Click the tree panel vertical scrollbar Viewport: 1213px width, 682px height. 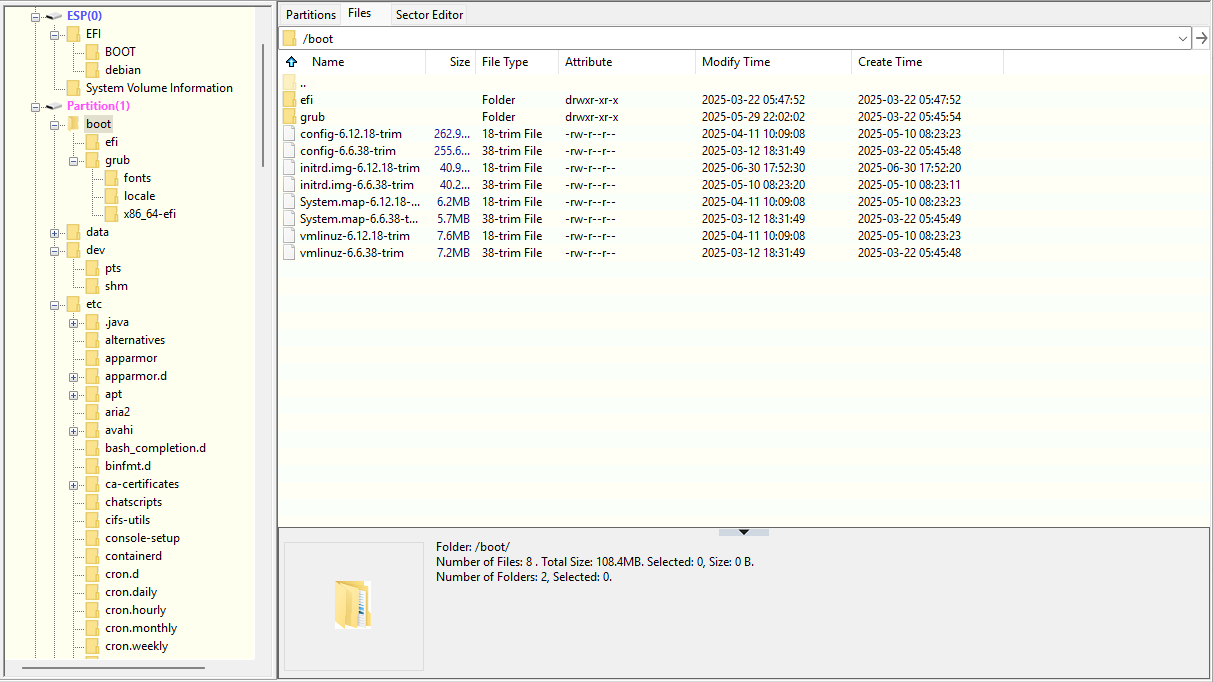[x=263, y=105]
